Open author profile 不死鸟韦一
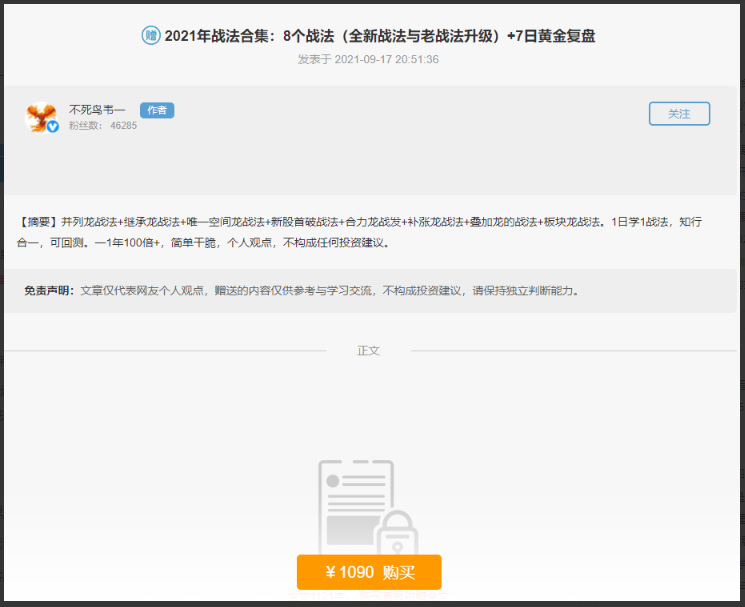745x607 pixels. click(x=97, y=110)
